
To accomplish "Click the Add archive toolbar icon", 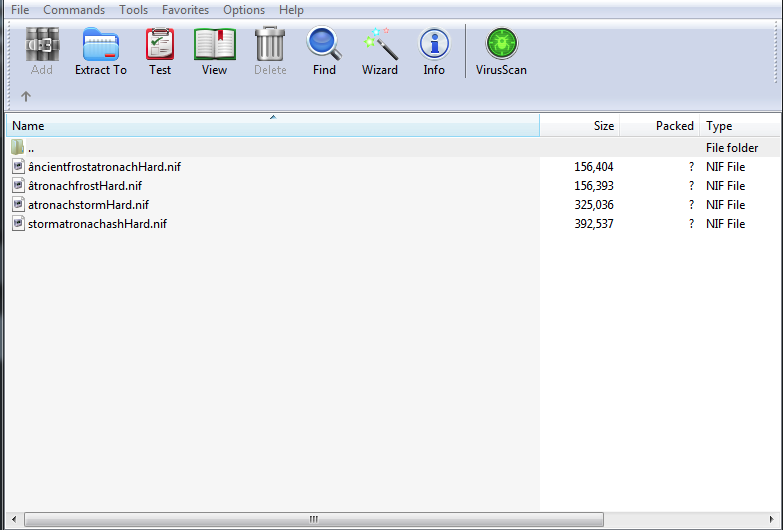I will pyautogui.click(x=42, y=44).
